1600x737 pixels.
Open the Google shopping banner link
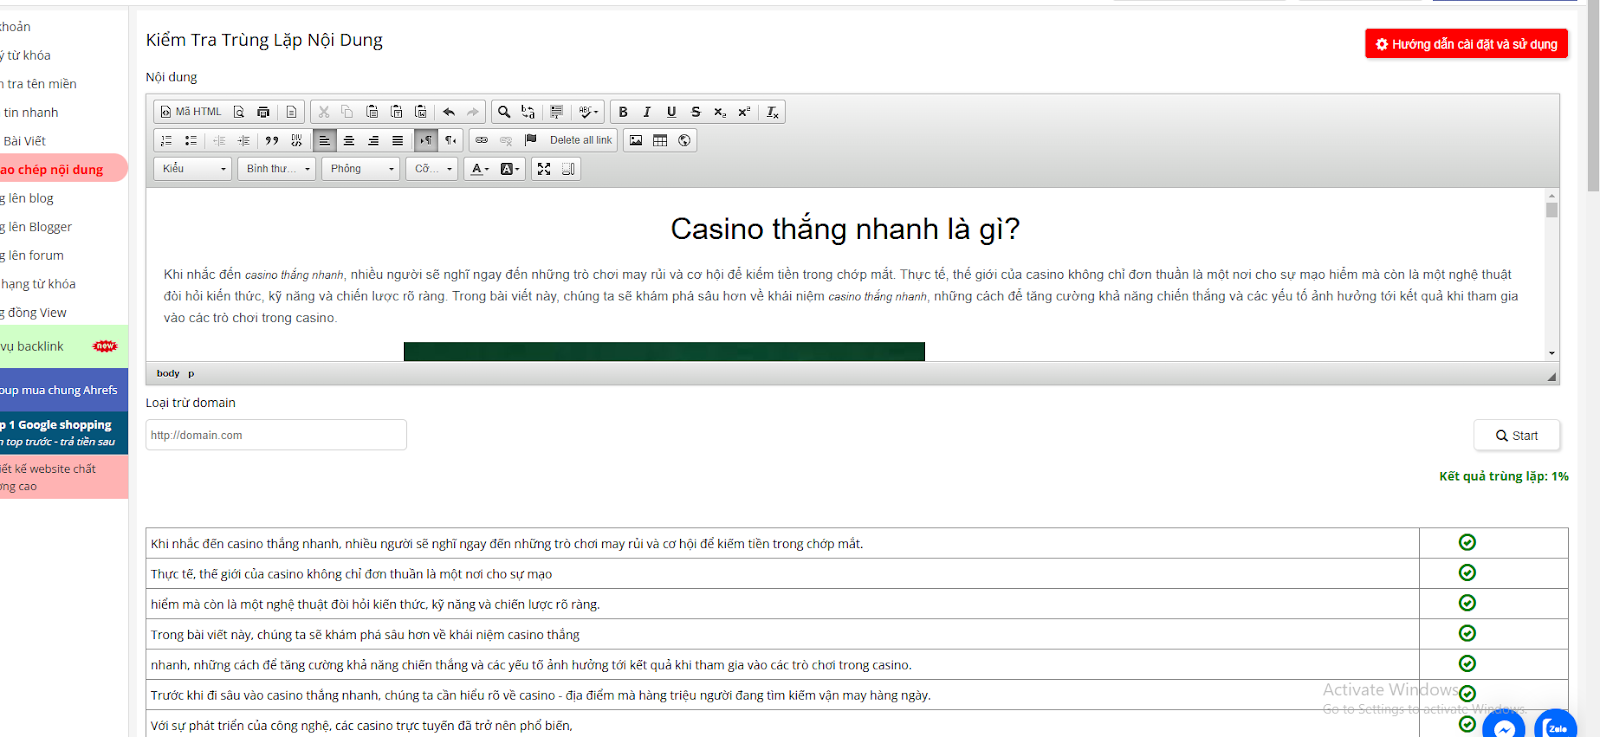pos(64,433)
